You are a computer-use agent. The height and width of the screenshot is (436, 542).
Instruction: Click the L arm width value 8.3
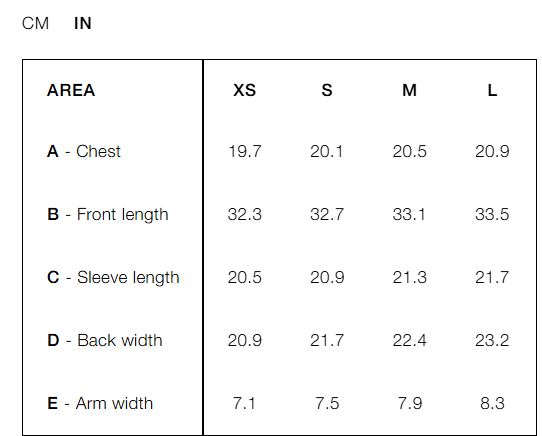pyautogui.click(x=492, y=403)
